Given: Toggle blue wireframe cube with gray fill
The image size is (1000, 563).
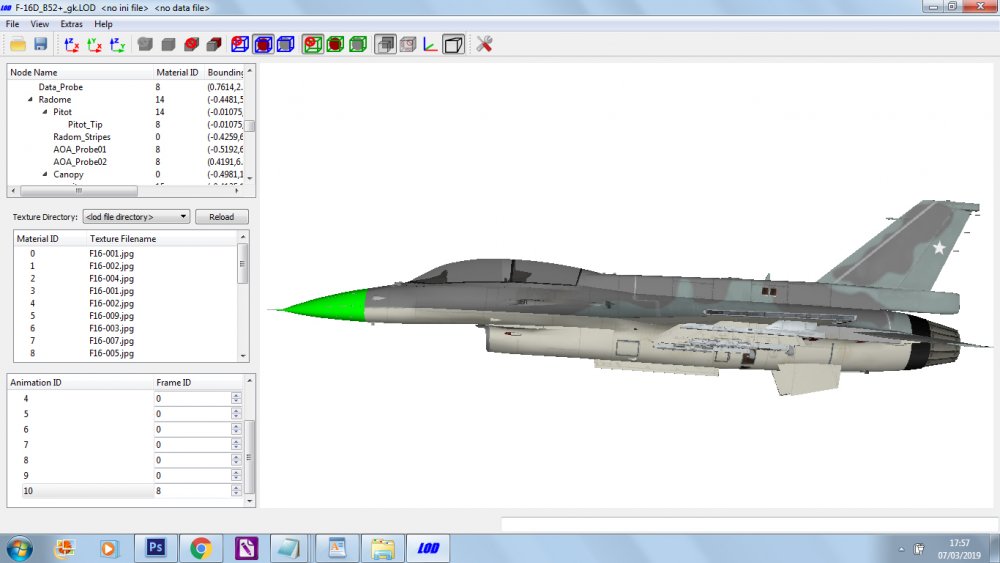Looking at the screenshot, I should 286,44.
